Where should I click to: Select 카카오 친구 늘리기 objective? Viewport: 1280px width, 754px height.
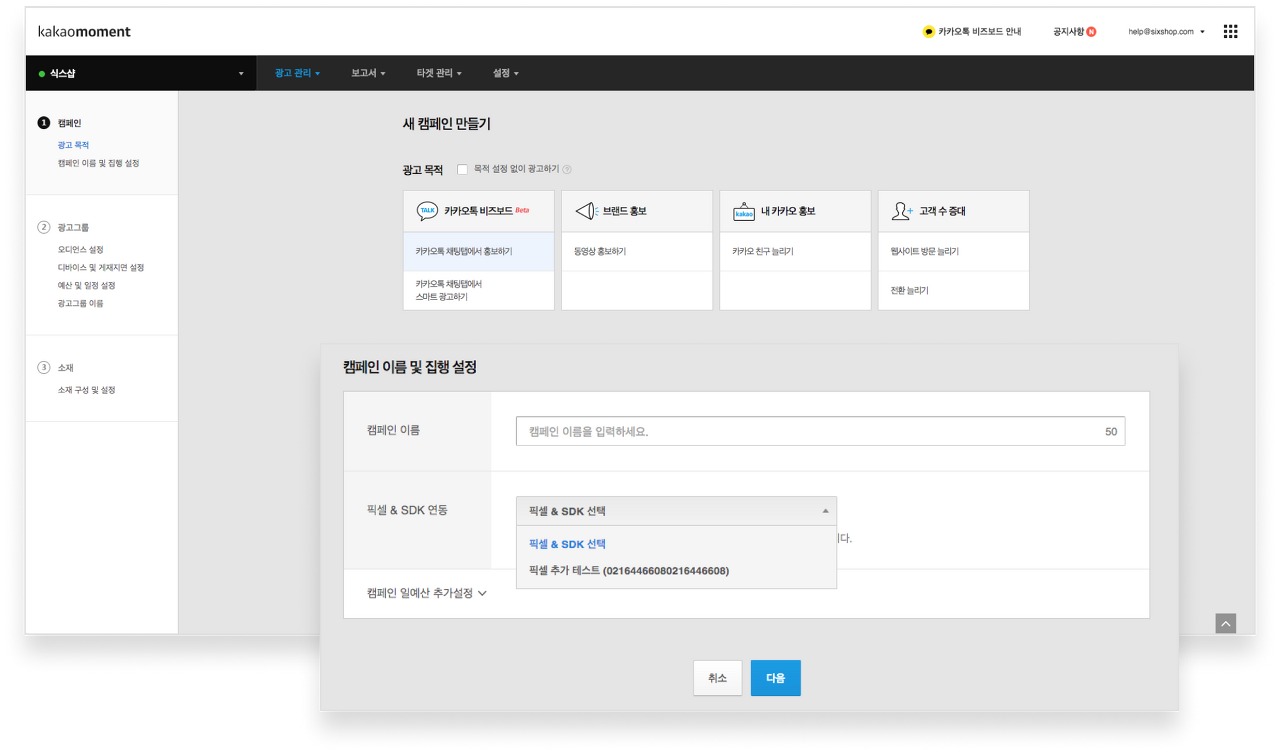(795, 252)
